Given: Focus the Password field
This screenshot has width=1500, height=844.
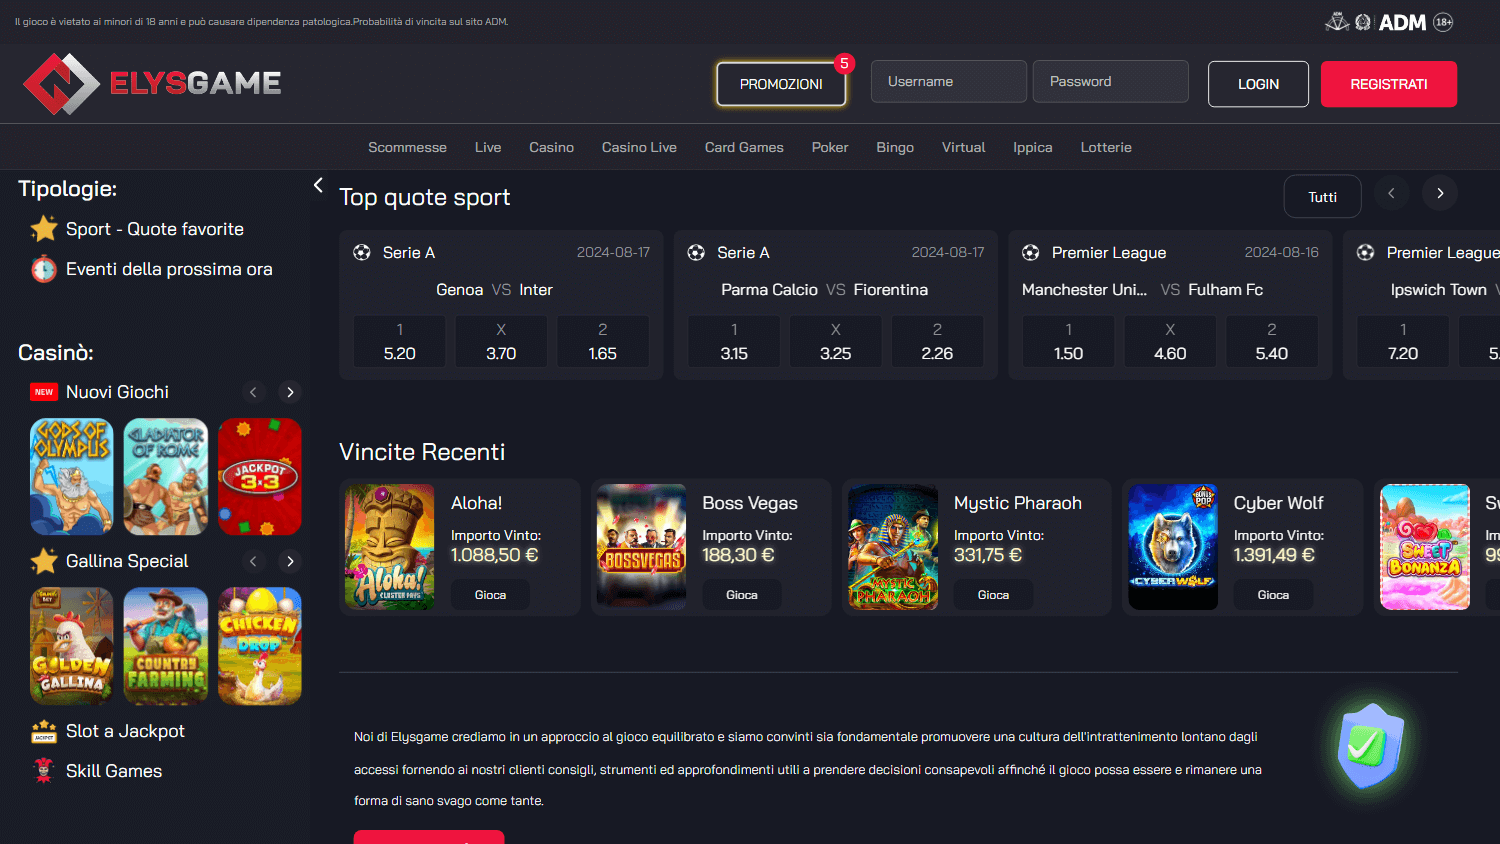Looking at the screenshot, I should pyautogui.click(x=1111, y=81).
